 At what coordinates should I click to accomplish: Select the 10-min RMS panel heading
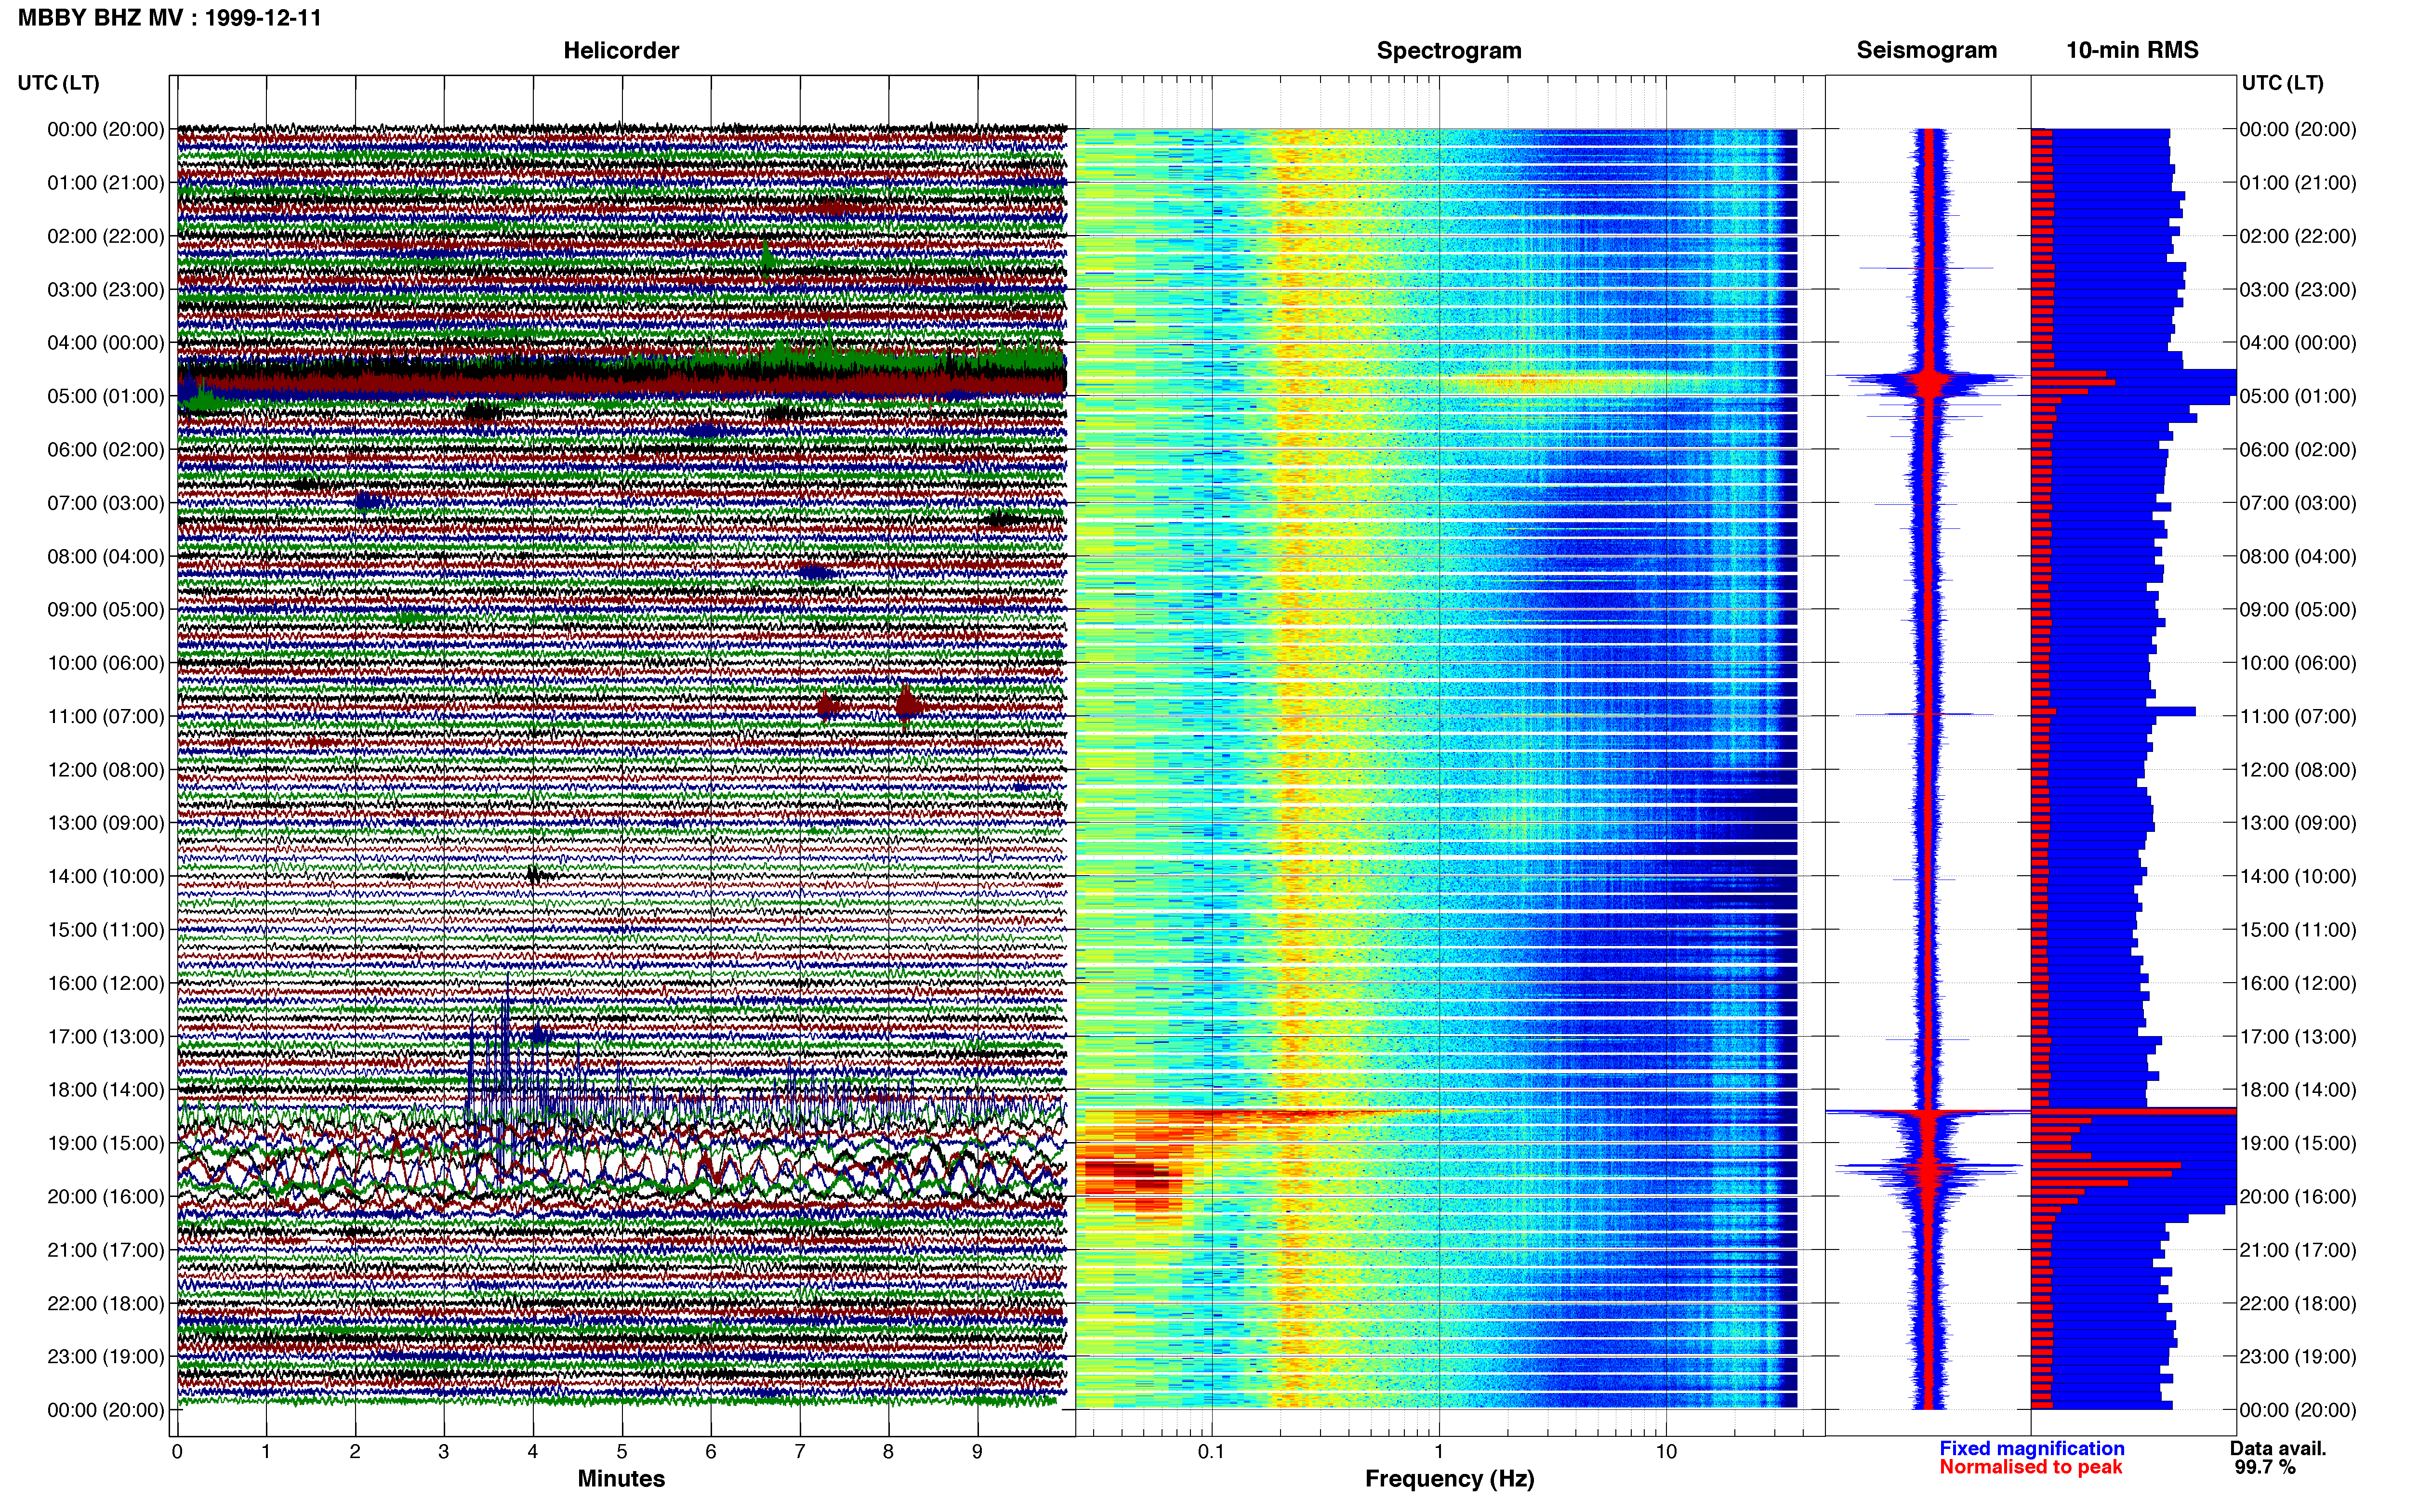coord(2132,50)
